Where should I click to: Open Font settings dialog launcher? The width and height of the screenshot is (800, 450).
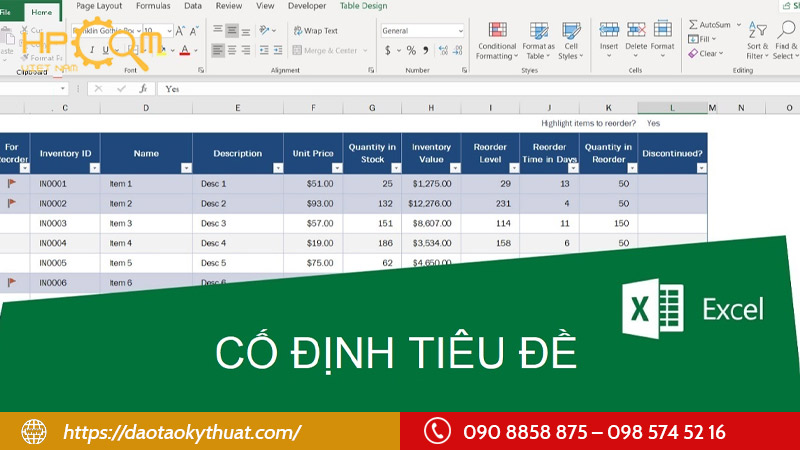pyautogui.click(x=201, y=70)
